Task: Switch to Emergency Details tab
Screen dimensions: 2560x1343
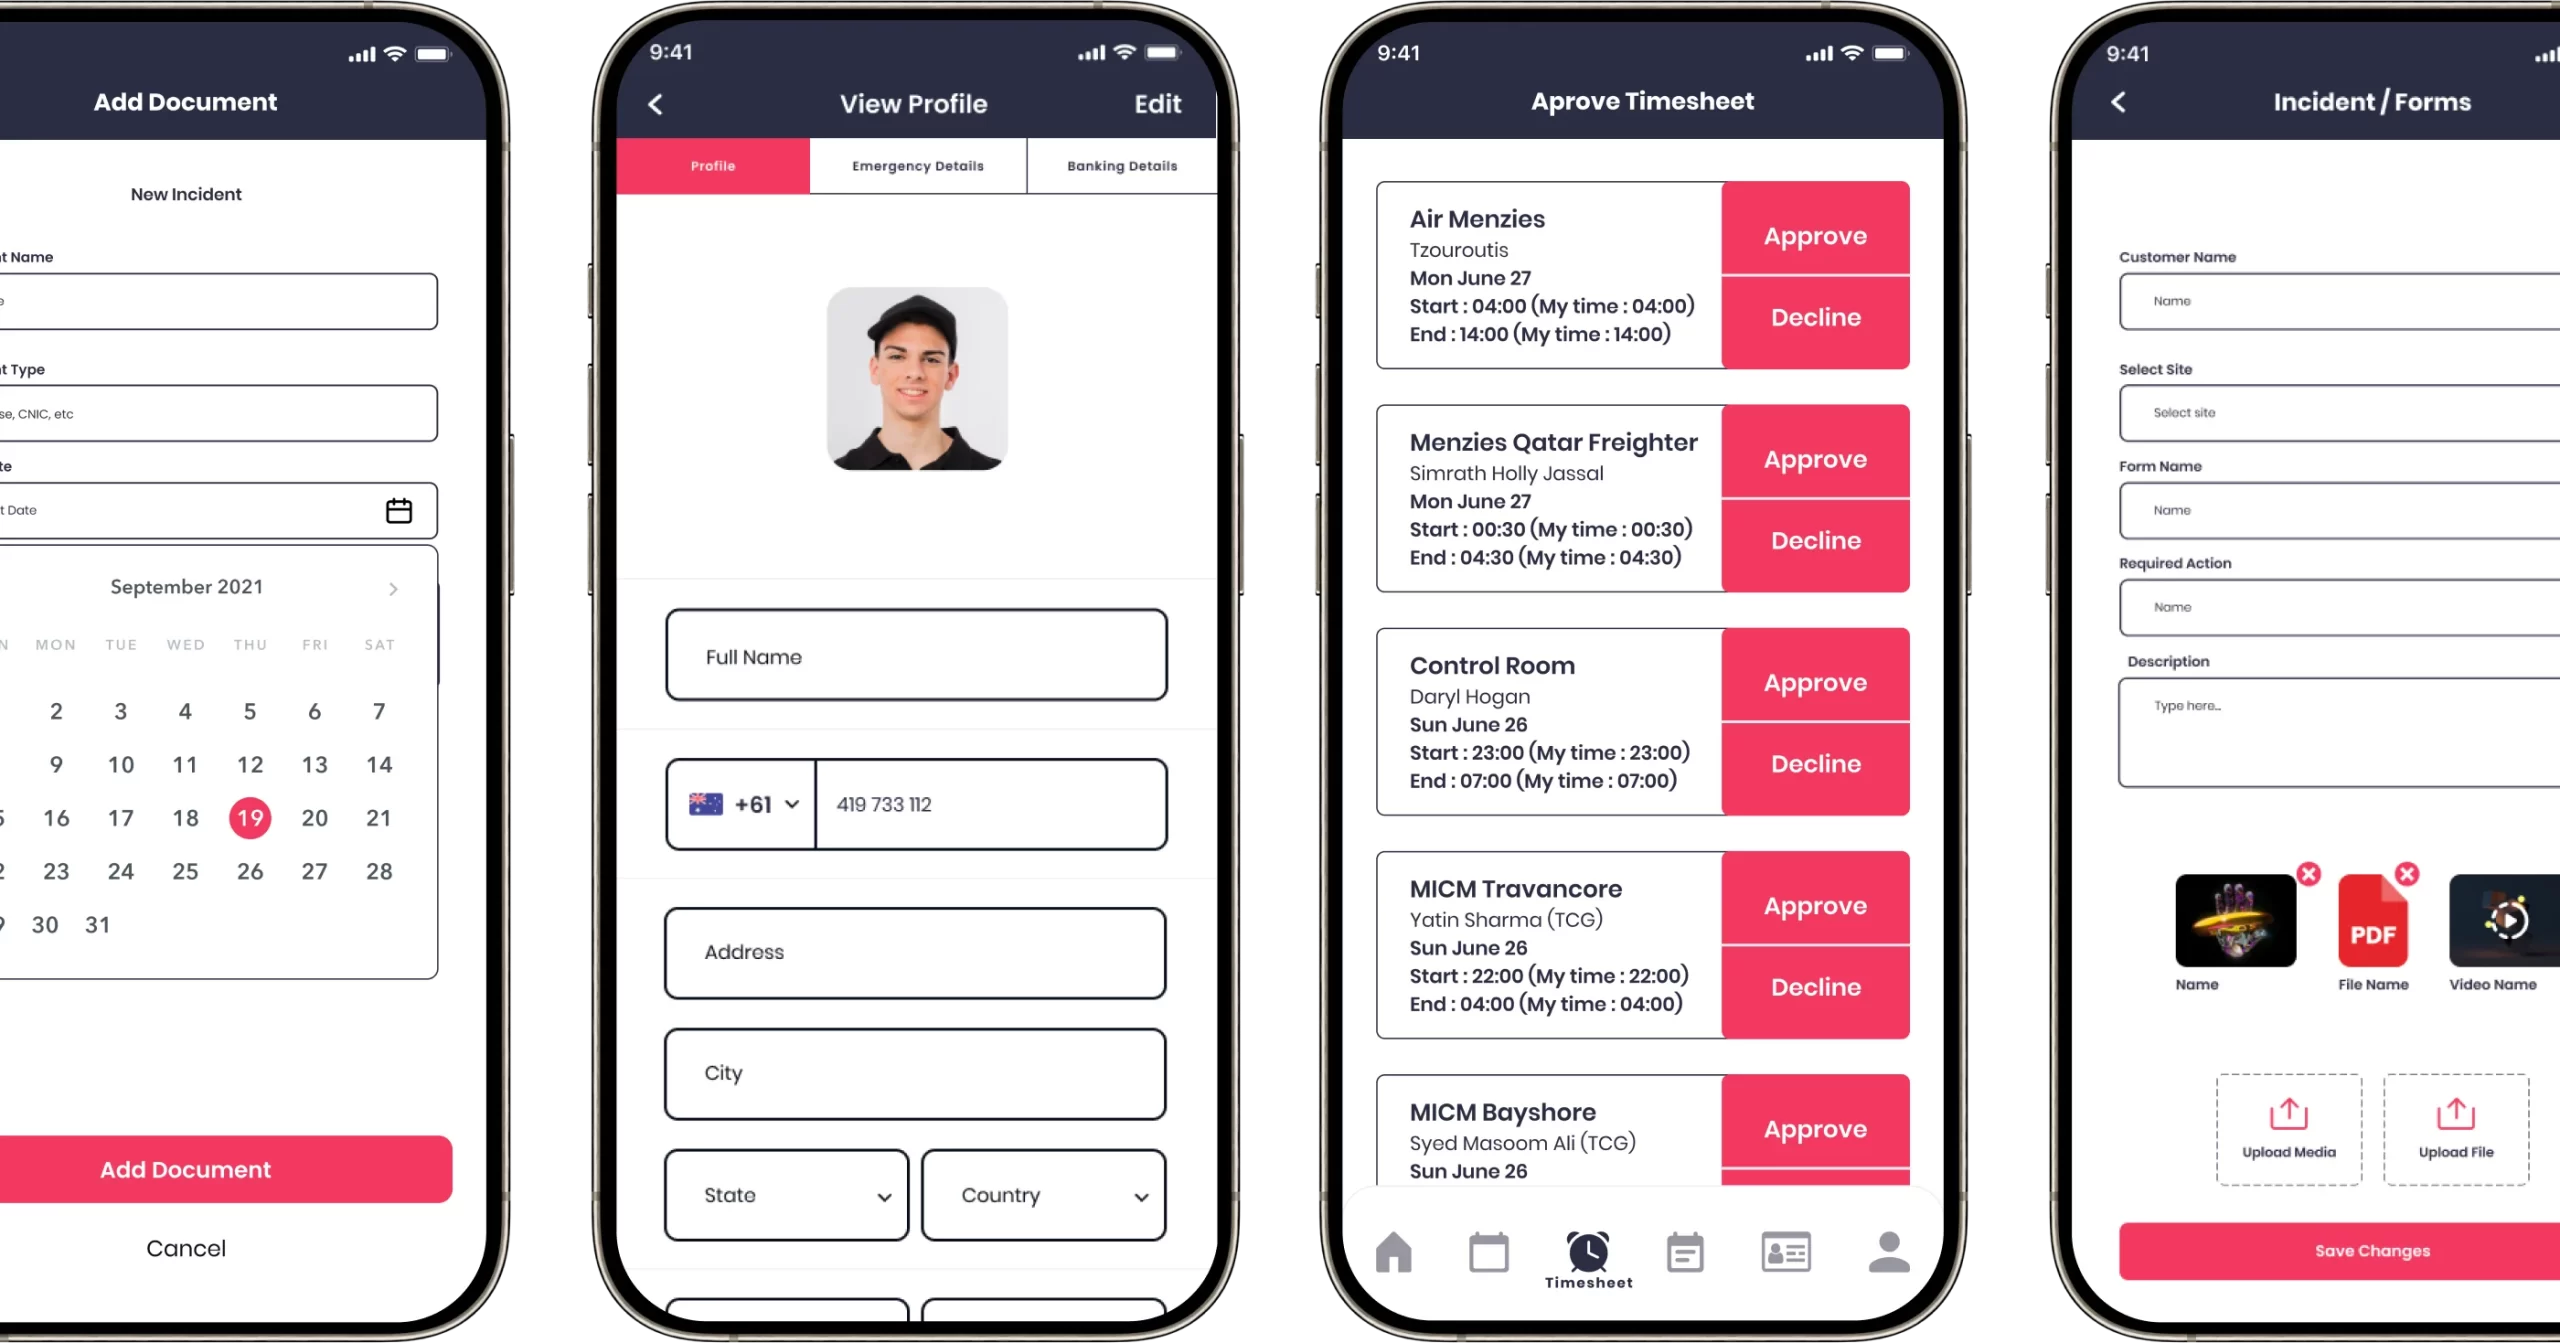Action: (x=916, y=166)
